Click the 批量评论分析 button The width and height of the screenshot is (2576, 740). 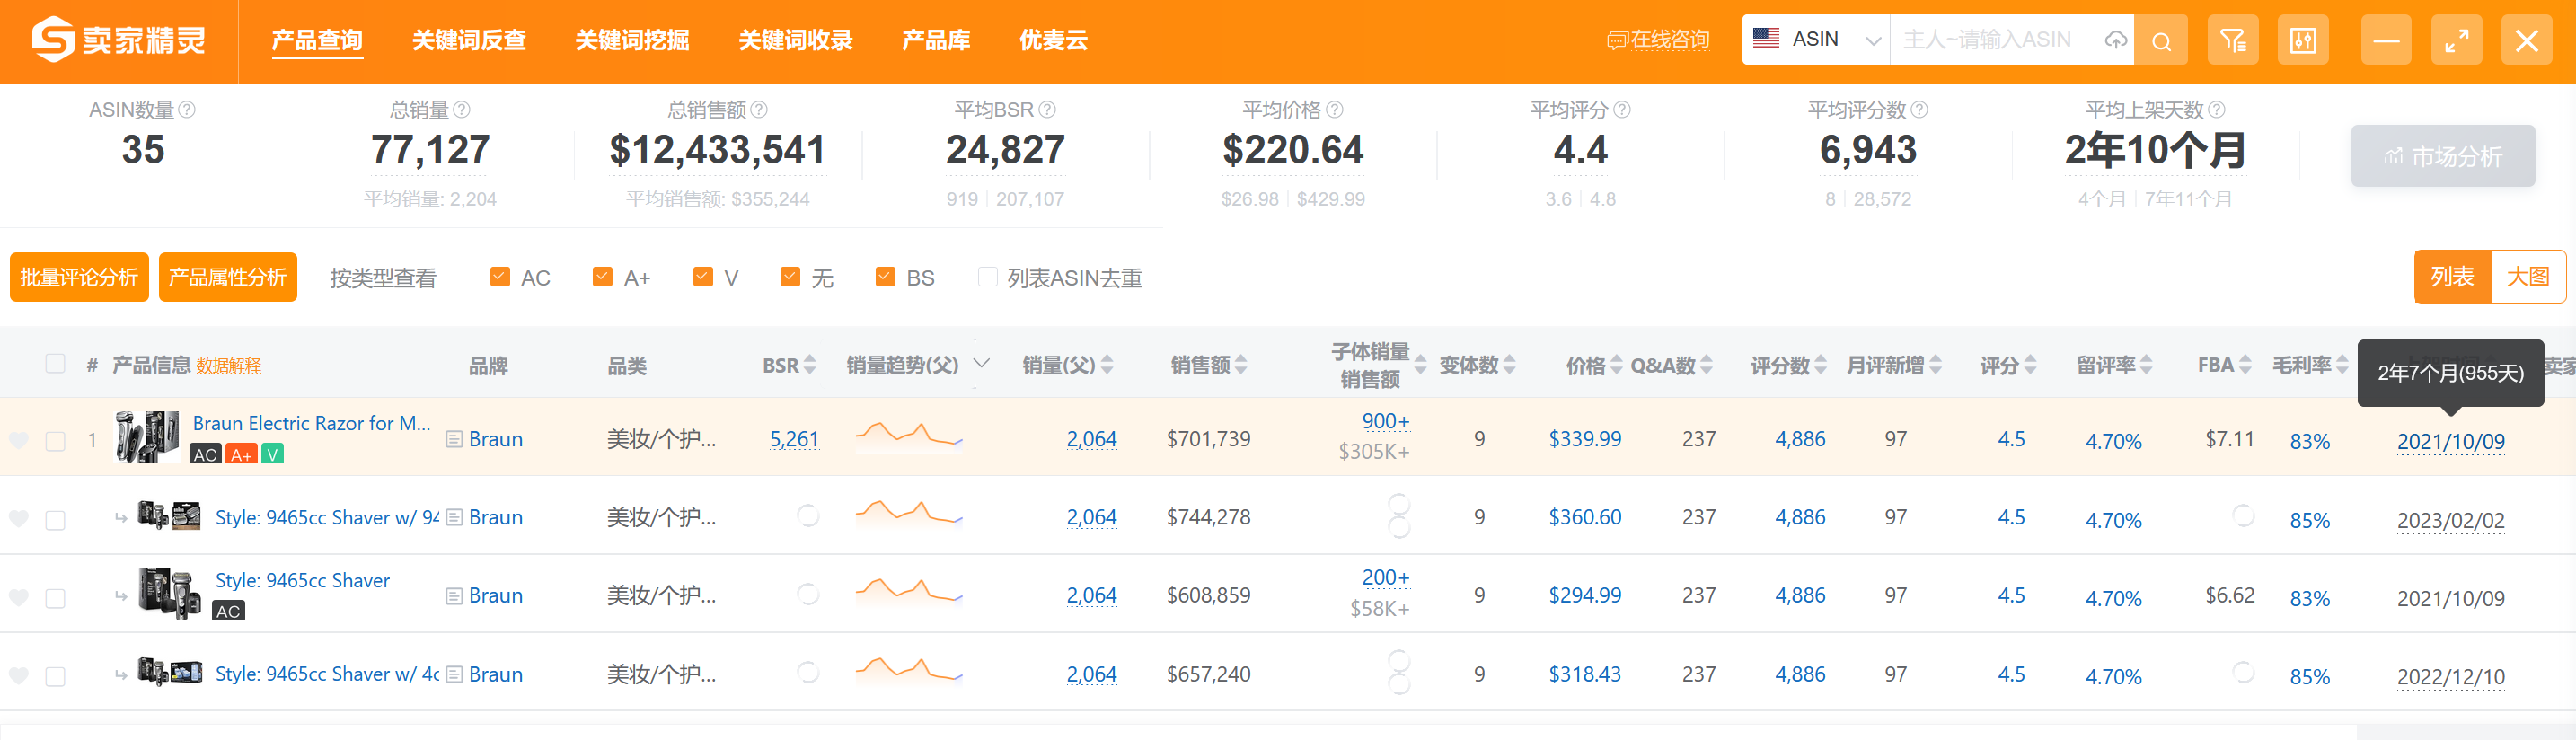[x=79, y=277]
